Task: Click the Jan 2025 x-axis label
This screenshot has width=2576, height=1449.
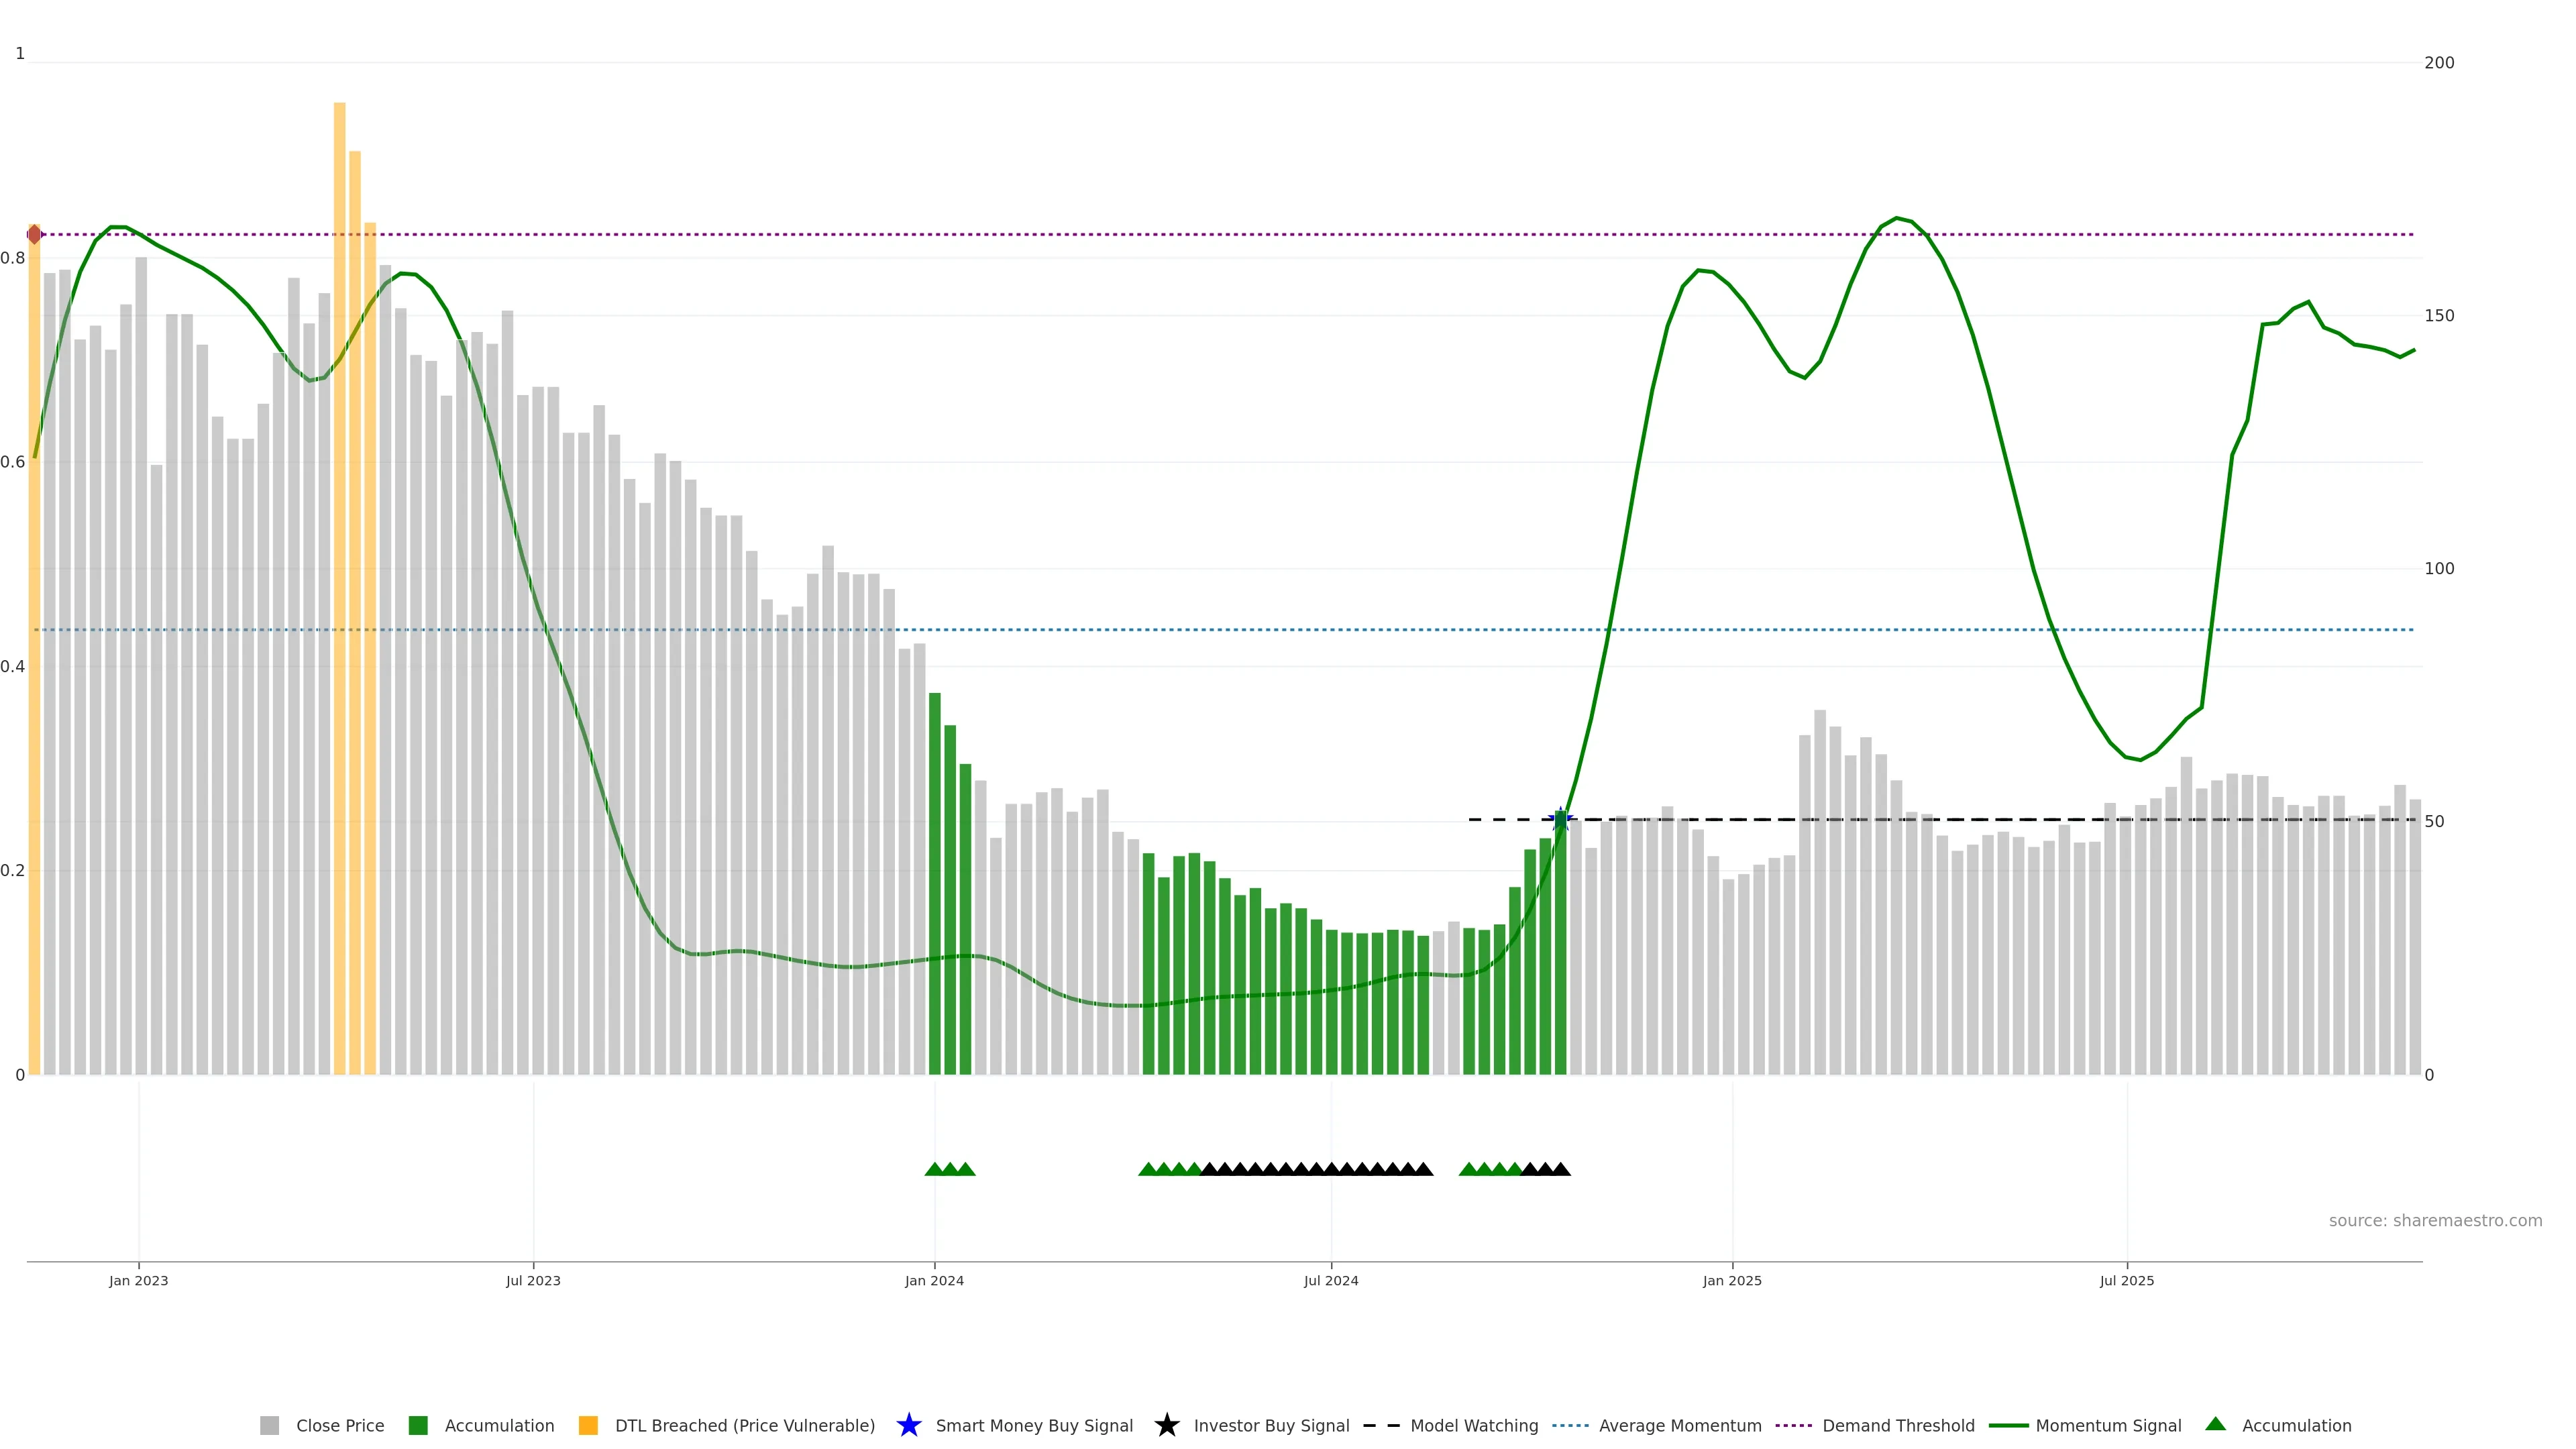Action: pos(1732,1281)
